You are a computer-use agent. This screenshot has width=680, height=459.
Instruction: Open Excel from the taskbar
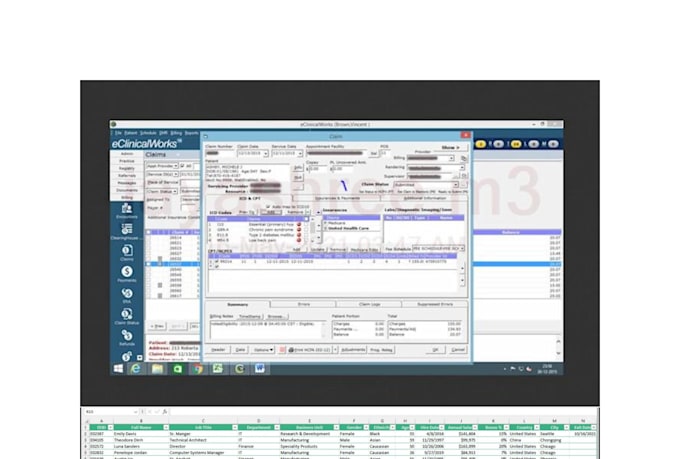(x=218, y=369)
